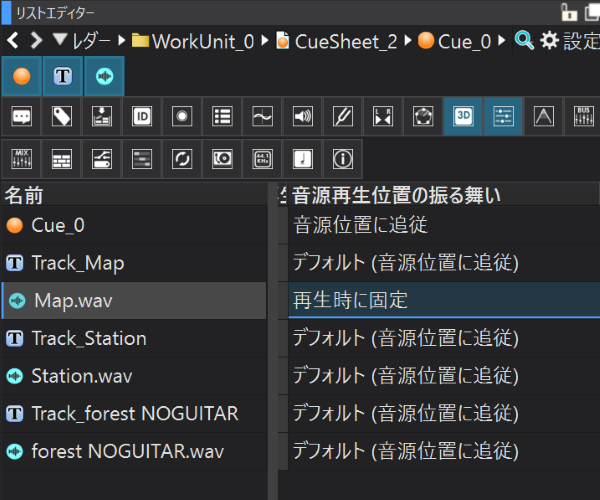Image resolution: width=600 pixels, height=500 pixels.
Task: Click the loop arrows column icon
Action: coord(182,159)
